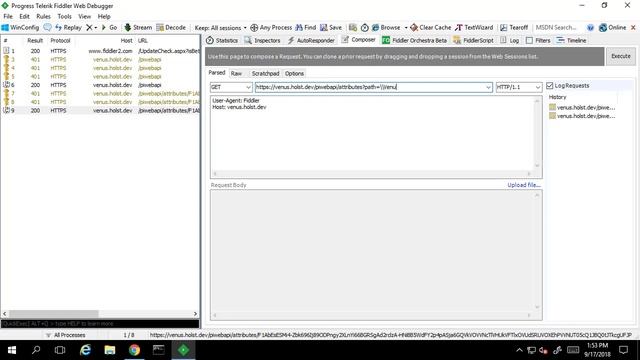The height and width of the screenshot is (360, 640).
Task: Open Internet Explorer from taskbar
Action: 85,350
